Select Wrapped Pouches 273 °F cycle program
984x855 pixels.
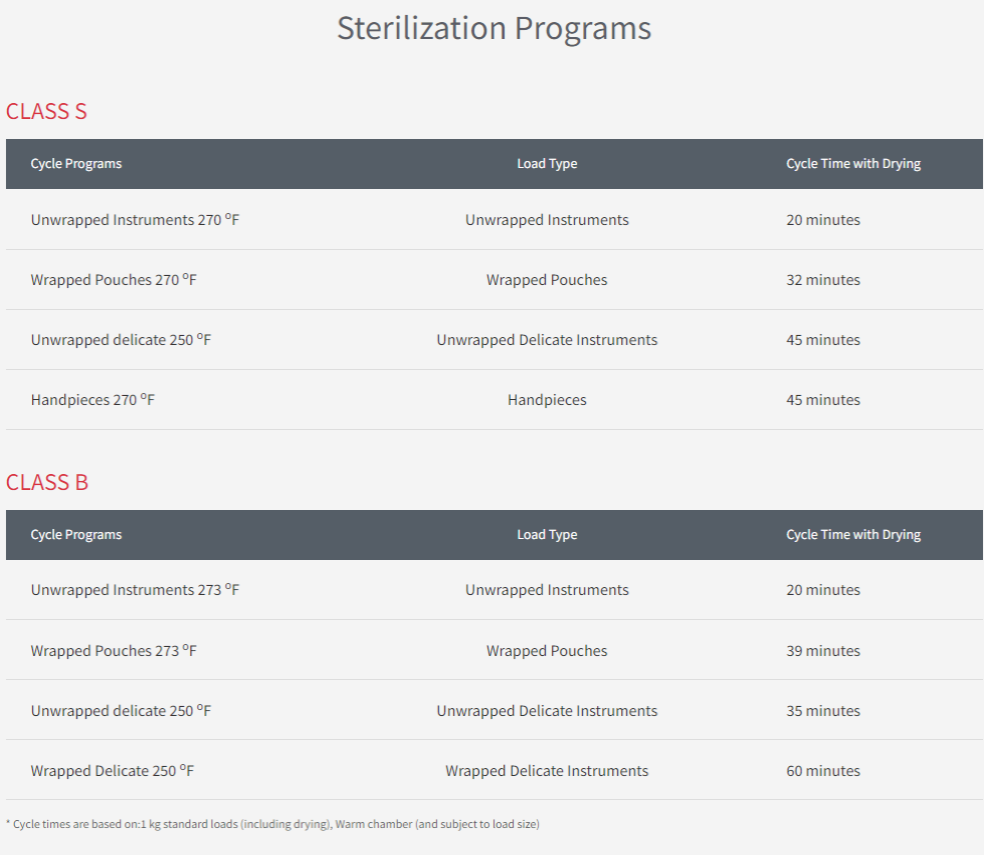[114, 651]
